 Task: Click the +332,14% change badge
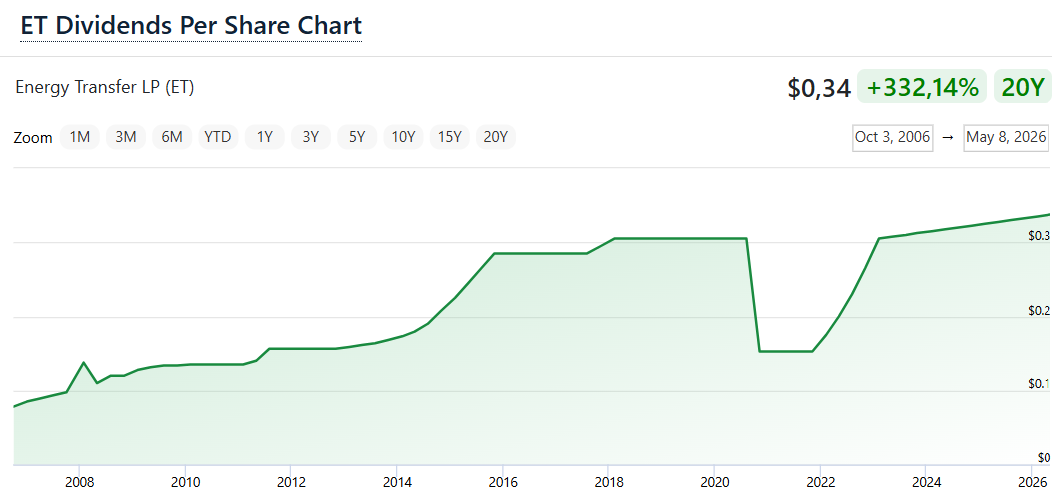click(x=922, y=87)
